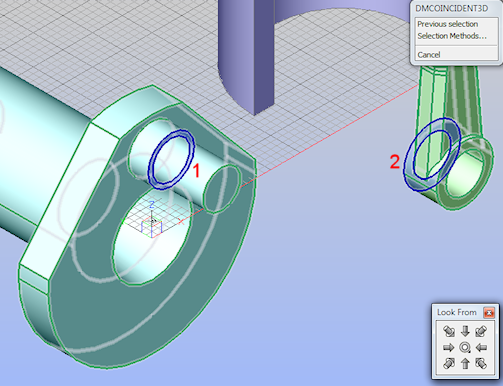Select the purple cylinder wall solid
503x386 pixels.
pos(246,57)
